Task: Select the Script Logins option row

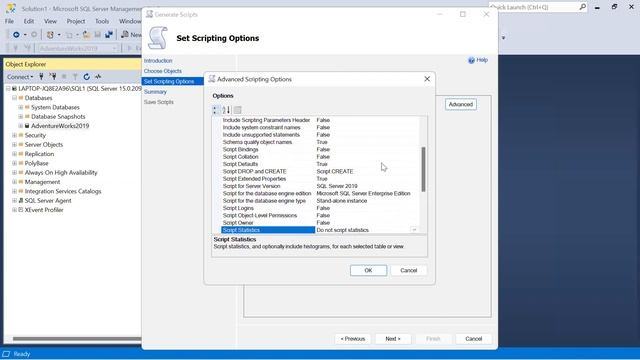Action: coord(320,208)
